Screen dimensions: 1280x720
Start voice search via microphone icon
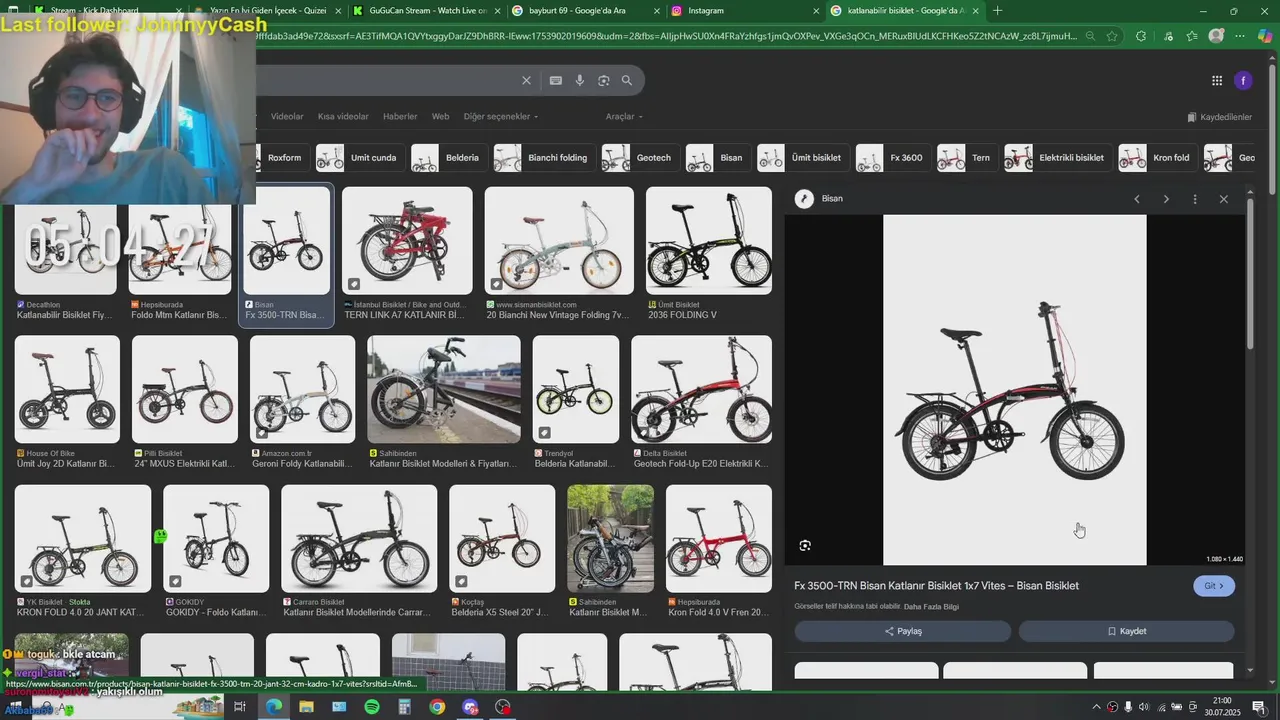pos(579,80)
